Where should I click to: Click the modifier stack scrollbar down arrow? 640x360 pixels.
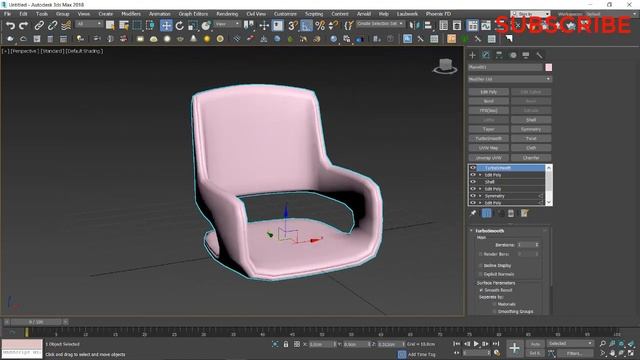point(549,202)
